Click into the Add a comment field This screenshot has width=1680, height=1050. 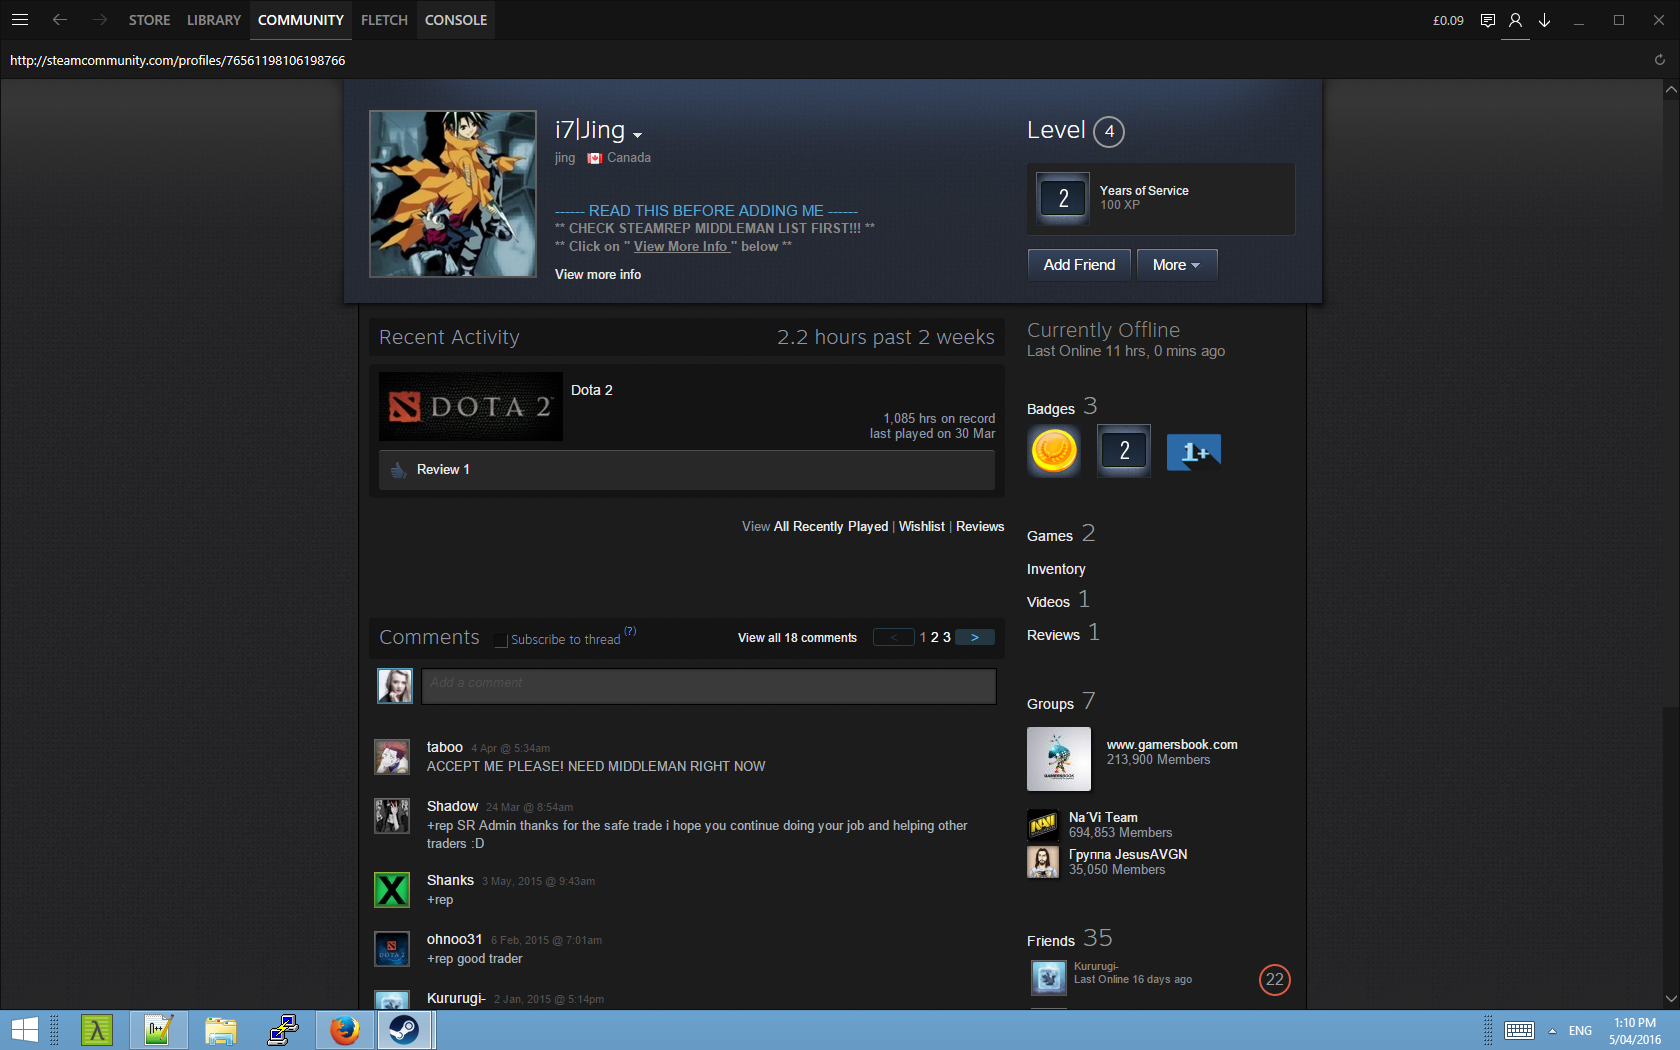[708, 685]
